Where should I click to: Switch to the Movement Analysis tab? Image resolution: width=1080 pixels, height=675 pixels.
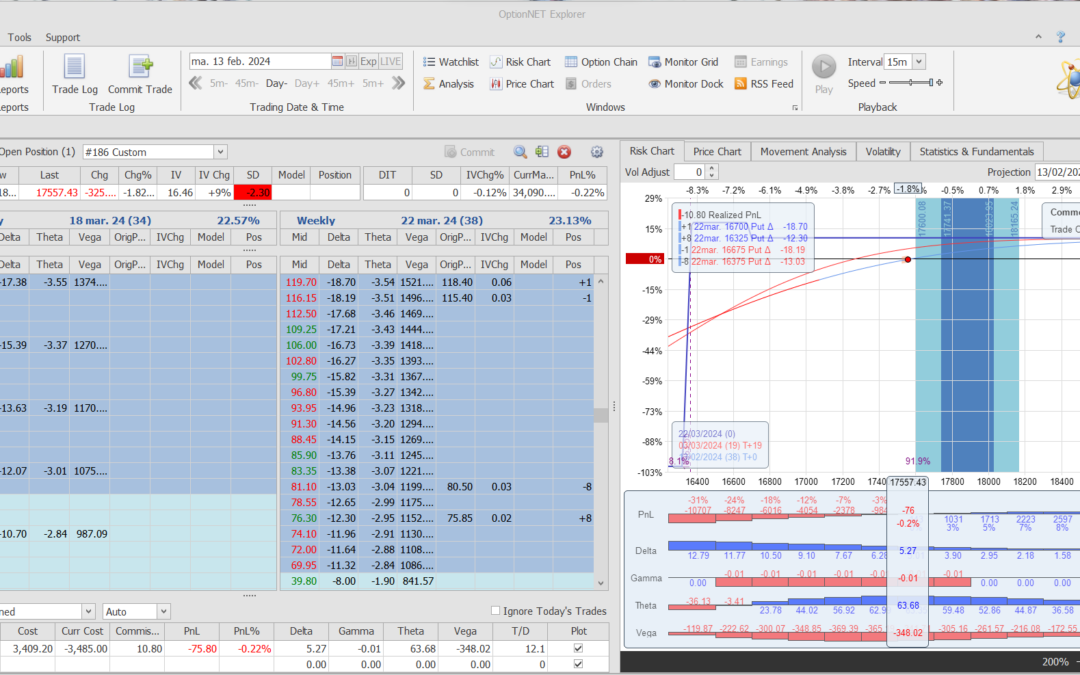[803, 151]
